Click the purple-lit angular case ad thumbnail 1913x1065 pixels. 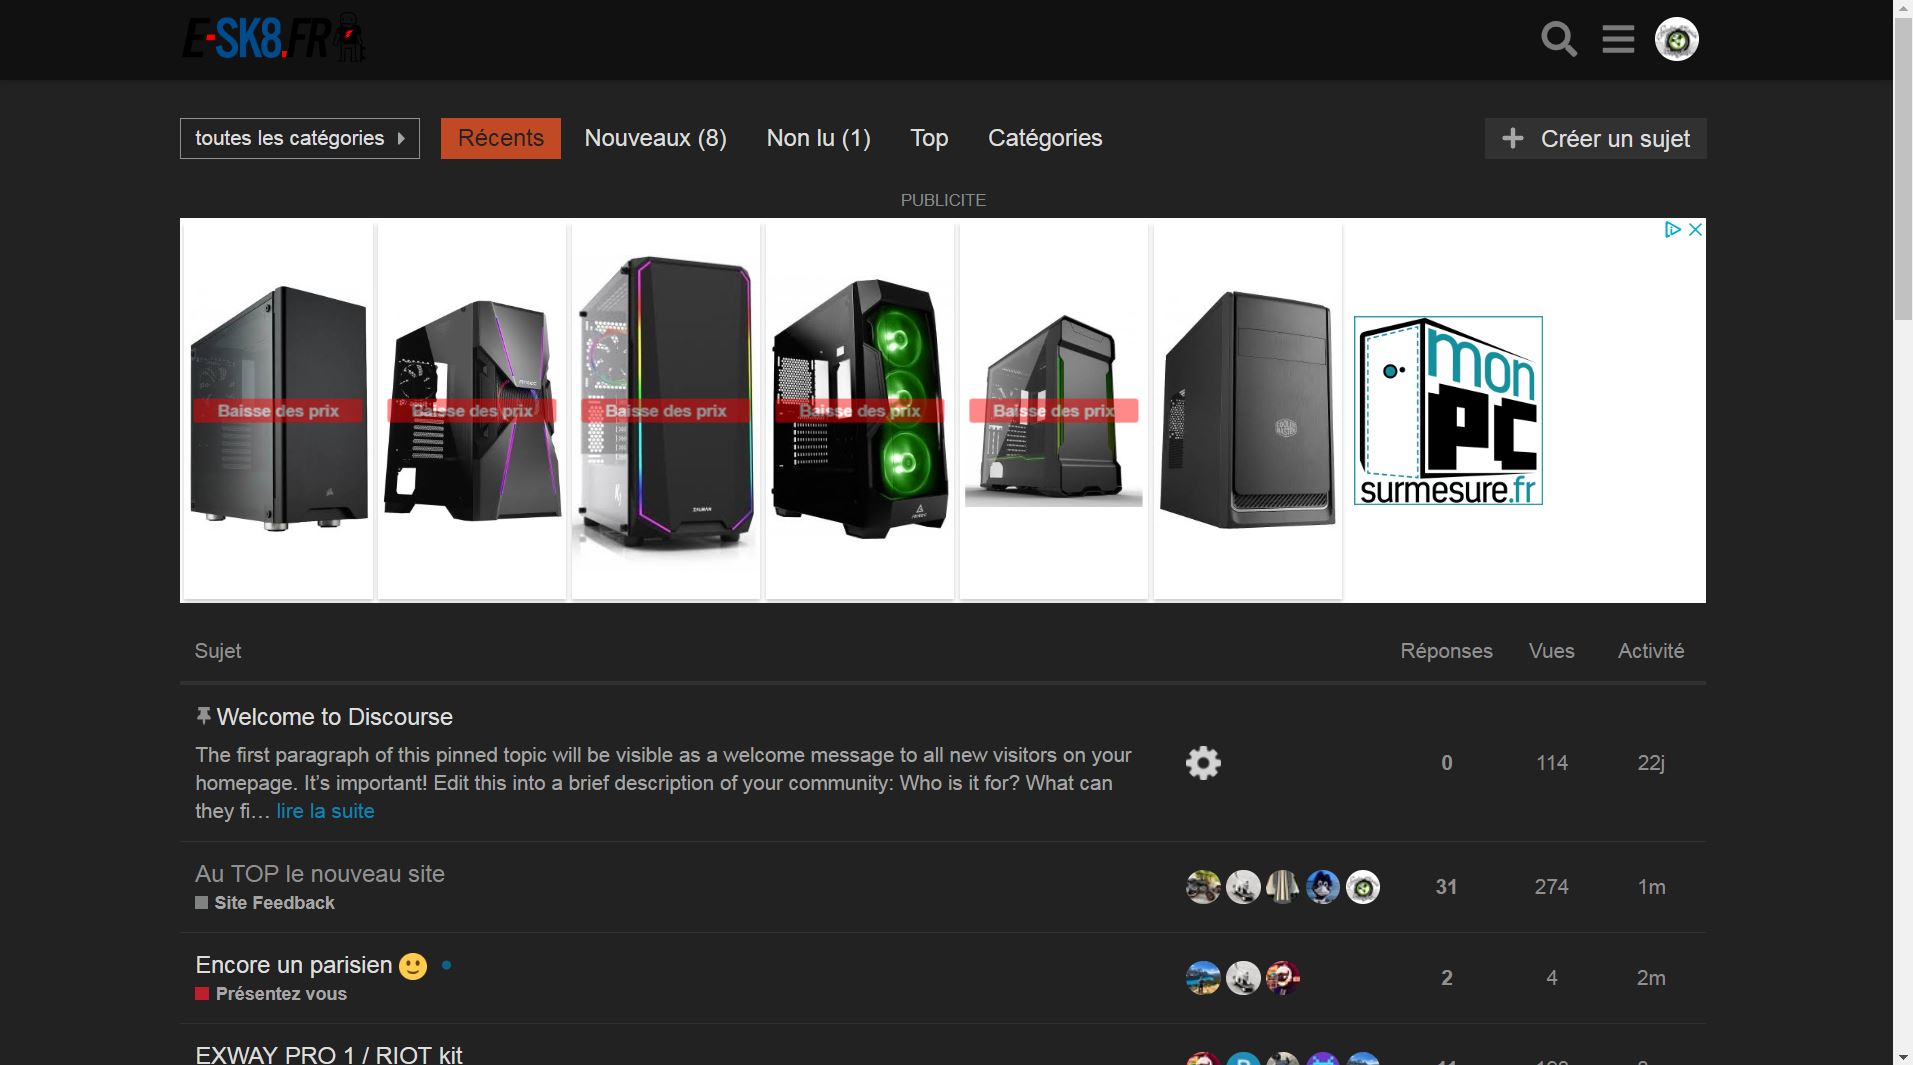pyautogui.click(x=472, y=411)
